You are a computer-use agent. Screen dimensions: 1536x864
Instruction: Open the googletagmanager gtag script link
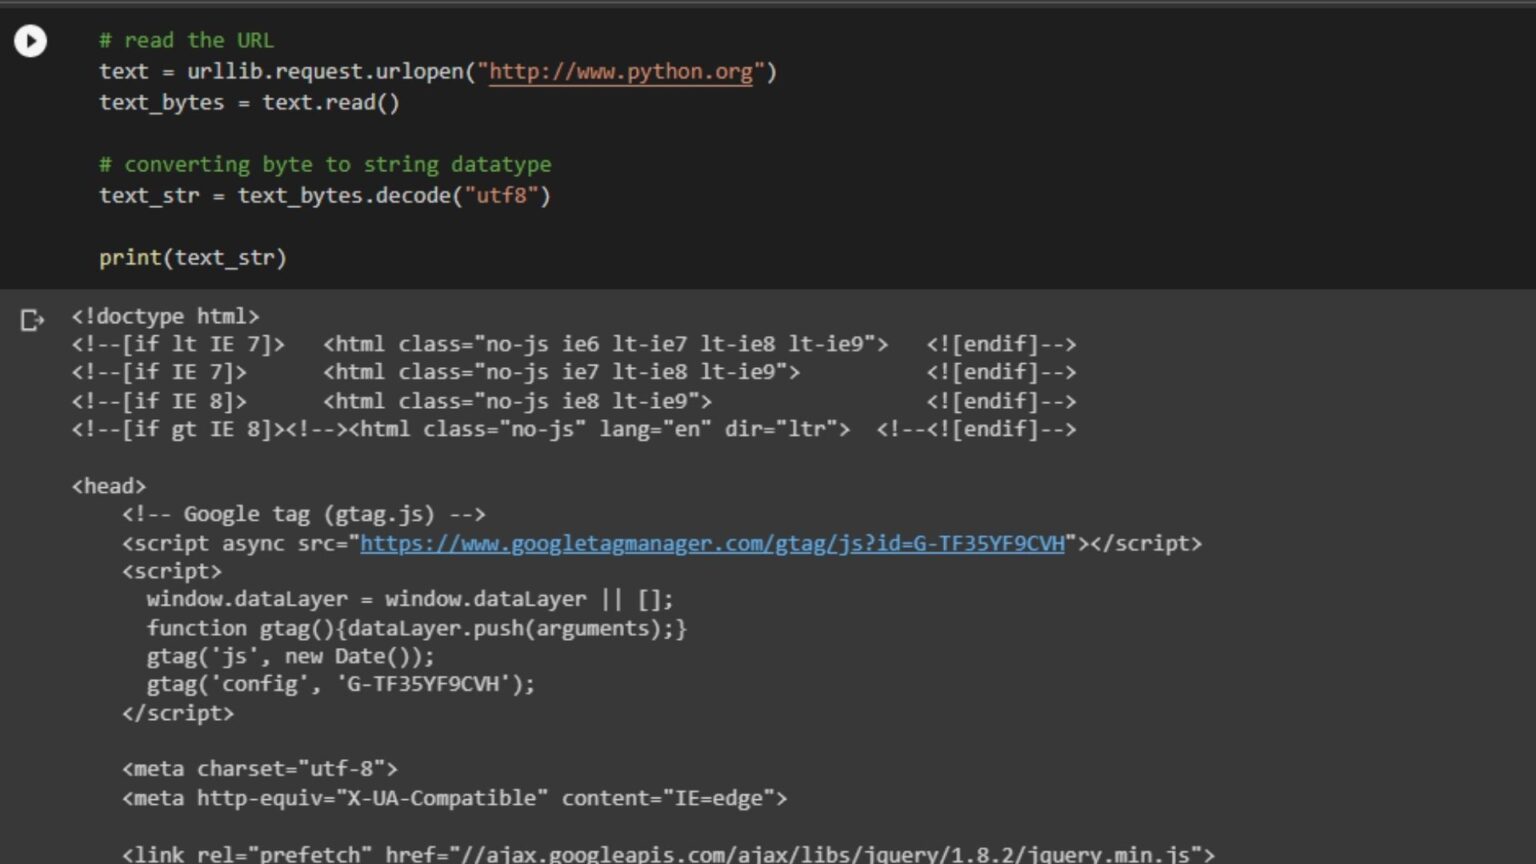click(x=712, y=543)
